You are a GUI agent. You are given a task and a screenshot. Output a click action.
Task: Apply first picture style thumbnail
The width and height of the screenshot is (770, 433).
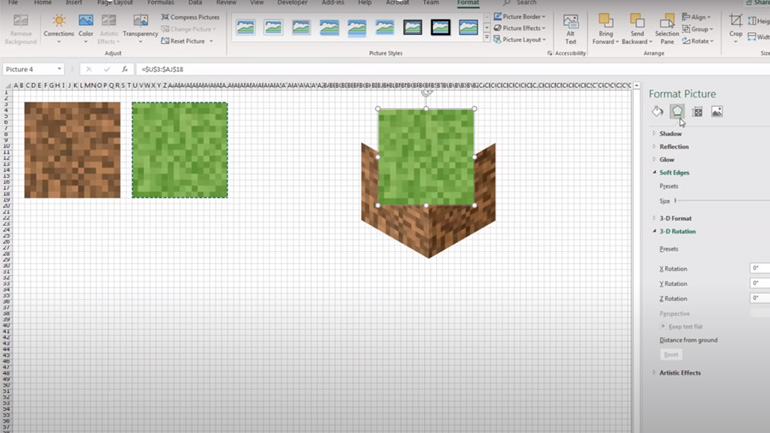pyautogui.click(x=246, y=27)
